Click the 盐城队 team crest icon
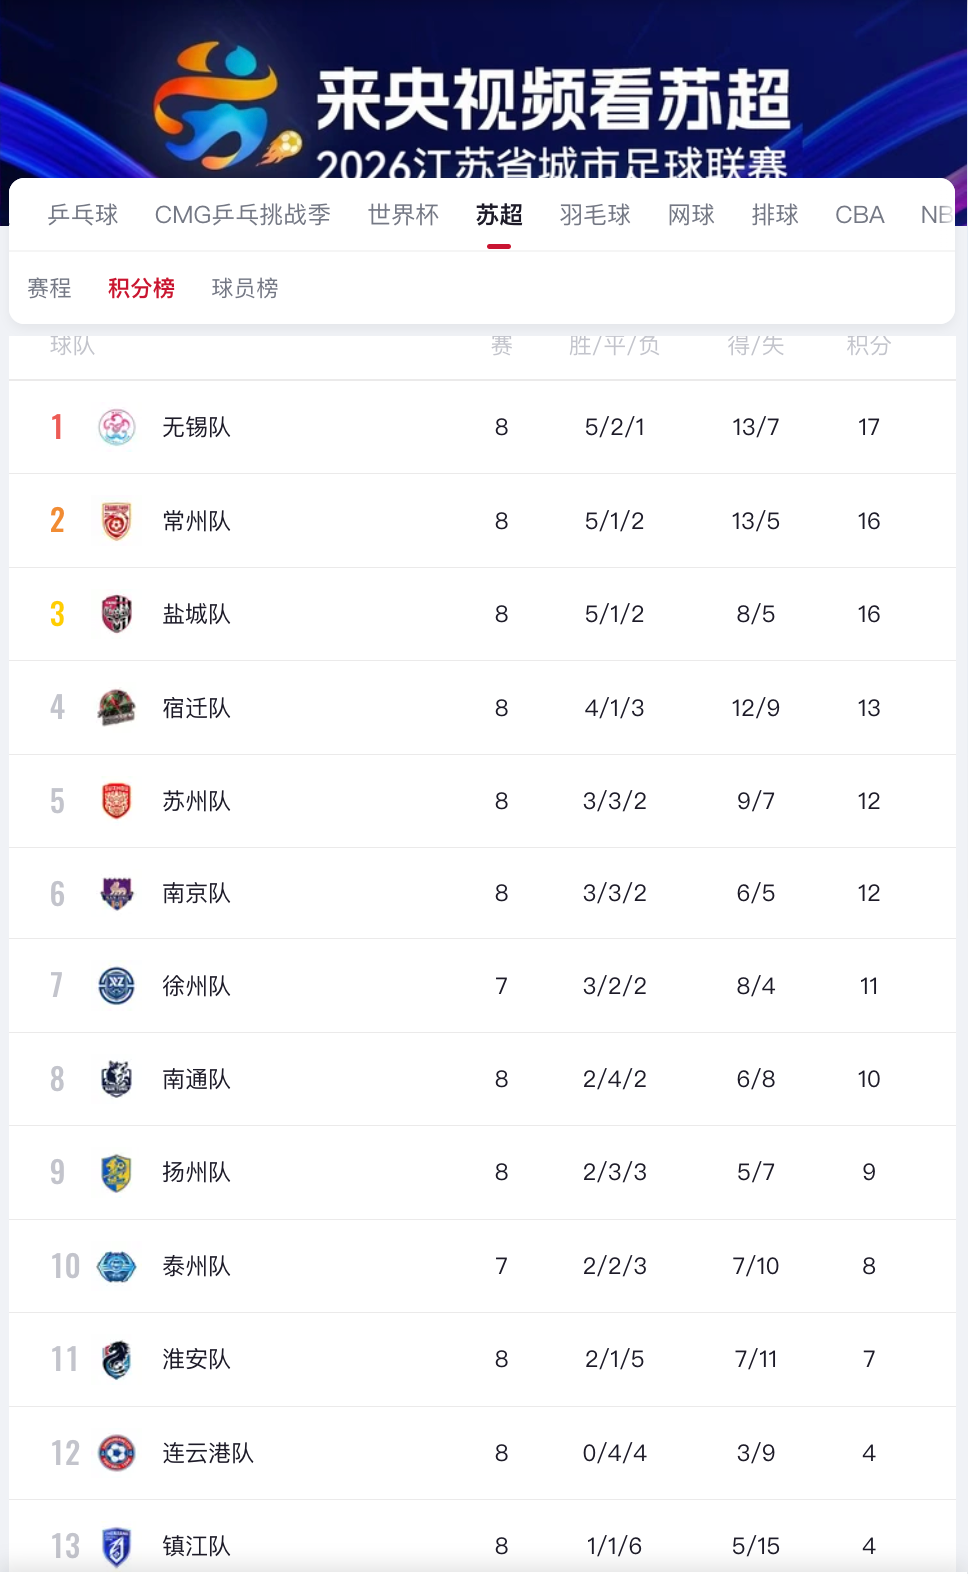This screenshot has height=1574, width=968. pos(117,614)
